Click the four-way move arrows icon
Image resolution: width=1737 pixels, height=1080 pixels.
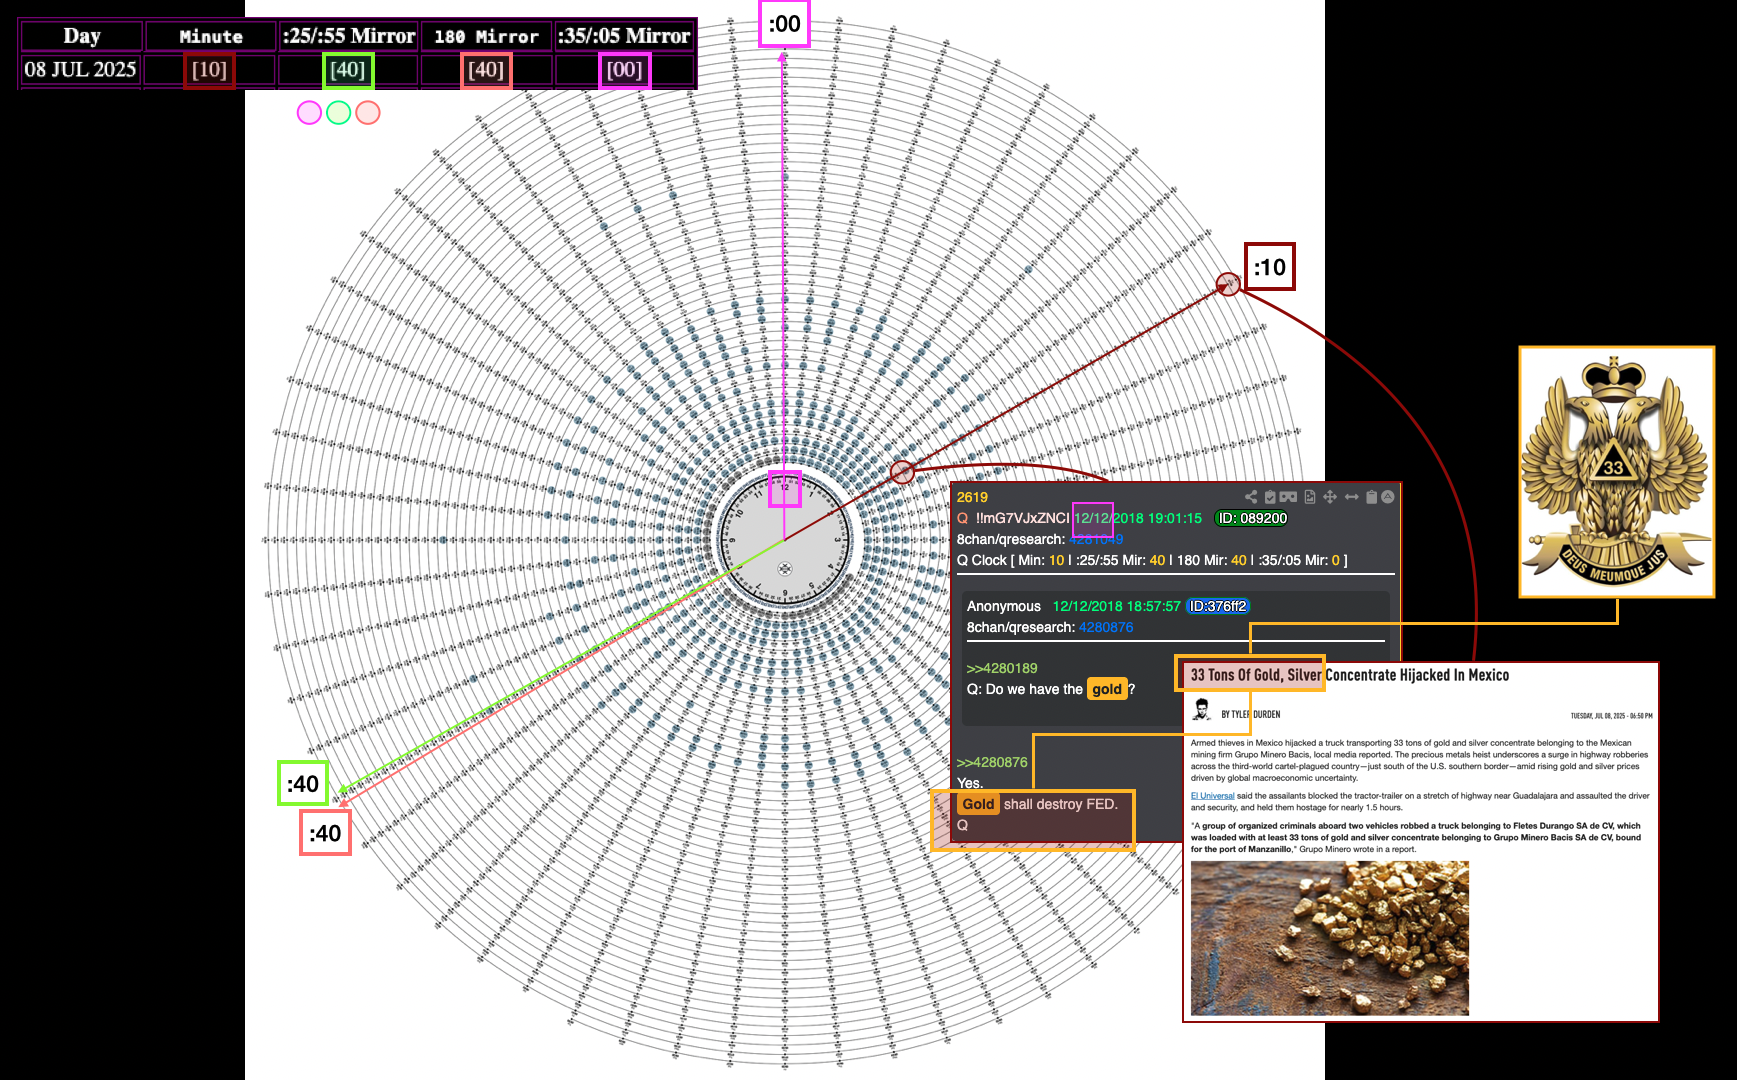(x=1330, y=497)
